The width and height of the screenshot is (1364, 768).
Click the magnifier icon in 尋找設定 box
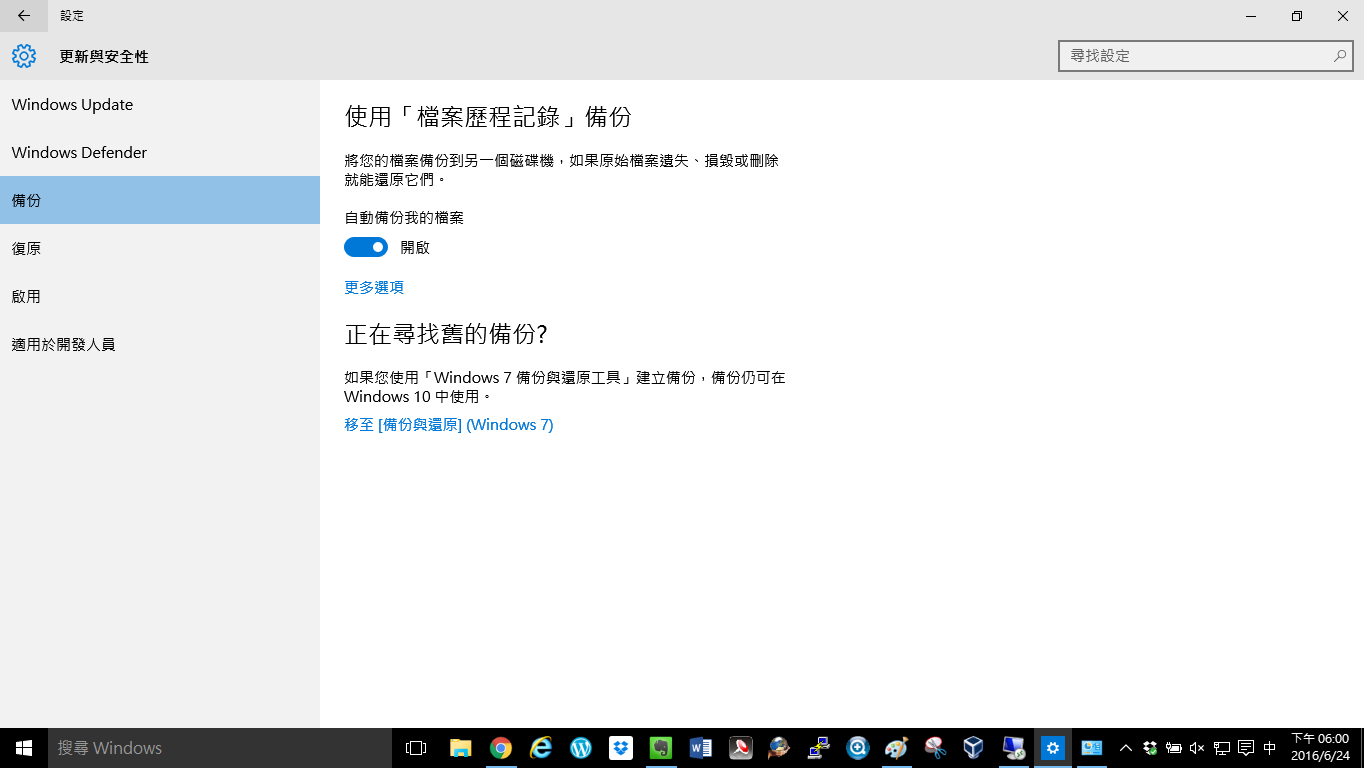(x=1340, y=56)
